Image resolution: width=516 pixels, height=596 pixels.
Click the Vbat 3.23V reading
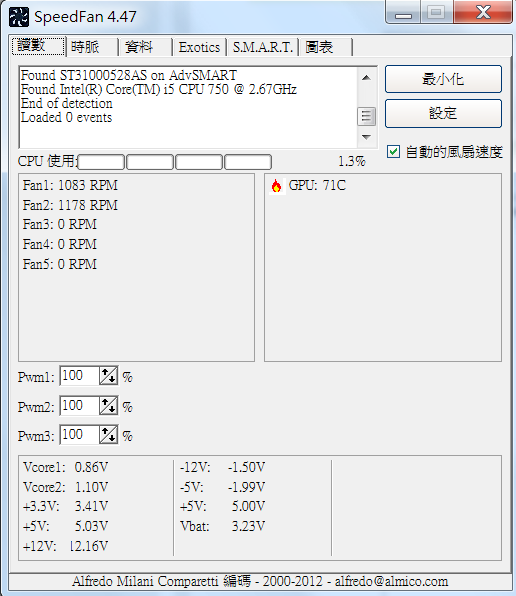point(222,526)
